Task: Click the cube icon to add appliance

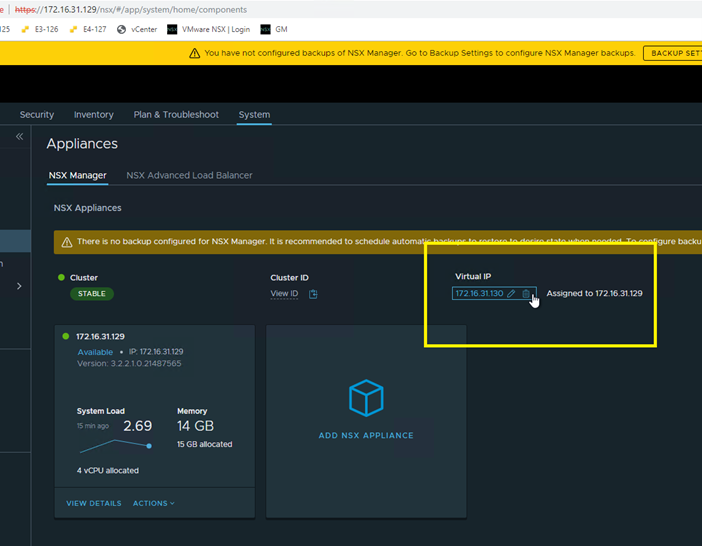Action: pyautogui.click(x=366, y=398)
